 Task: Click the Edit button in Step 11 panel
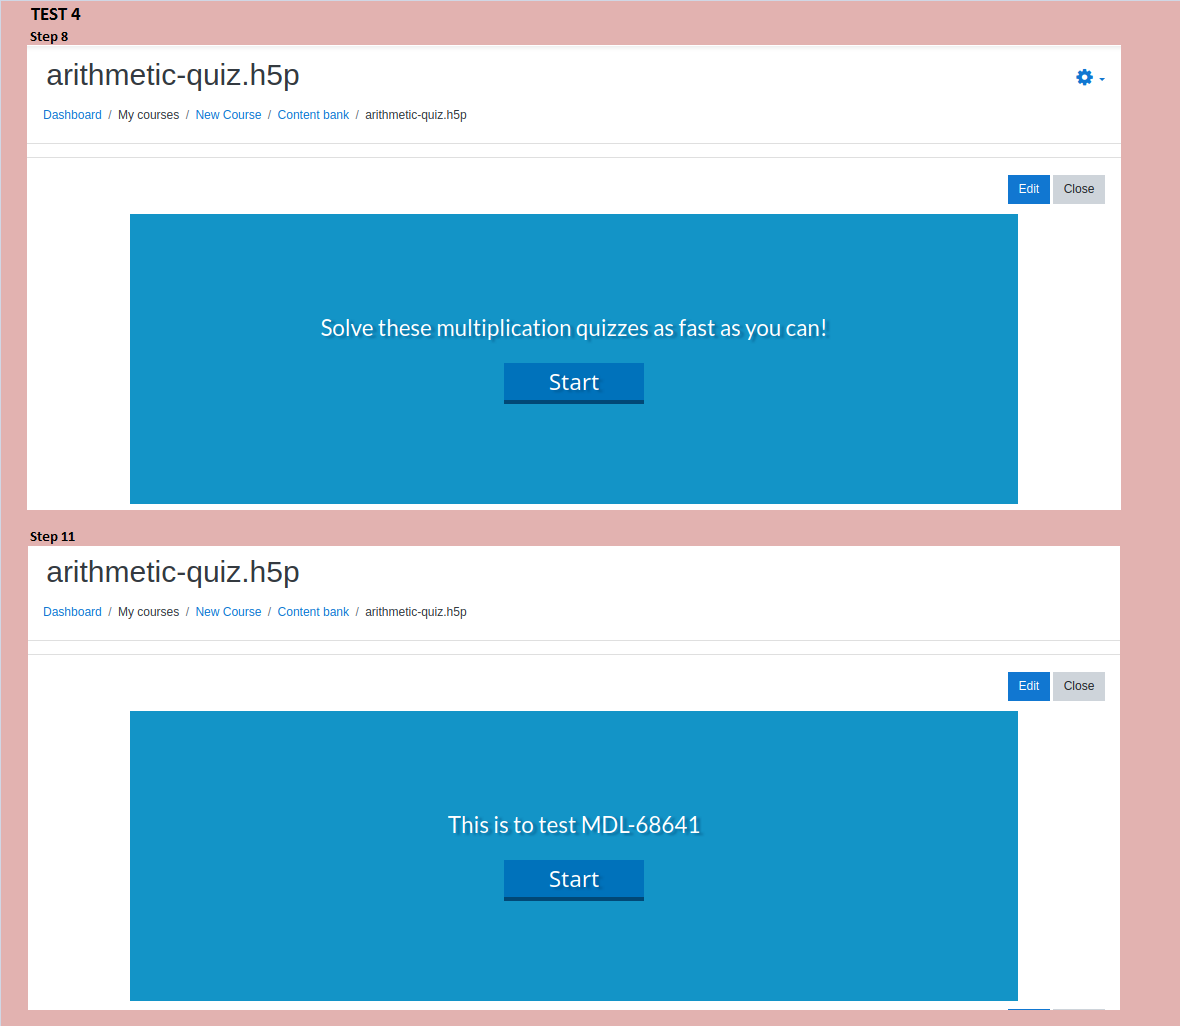point(1029,686)
